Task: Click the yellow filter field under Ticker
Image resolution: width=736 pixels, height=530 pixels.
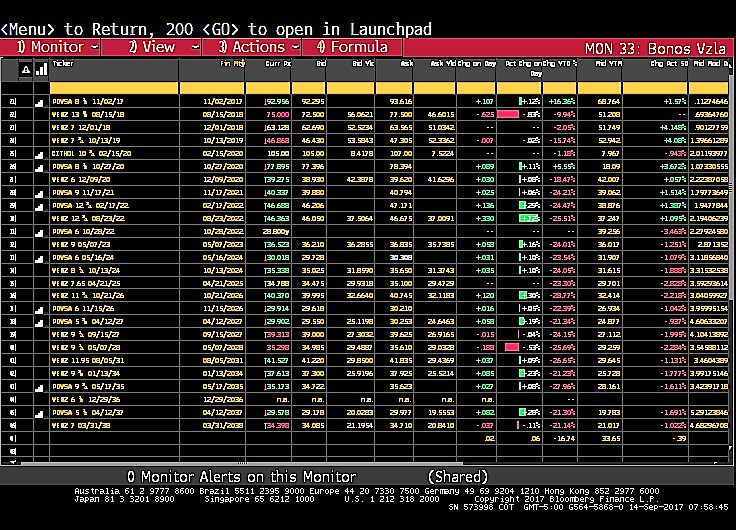Action: tap(114, 88)
